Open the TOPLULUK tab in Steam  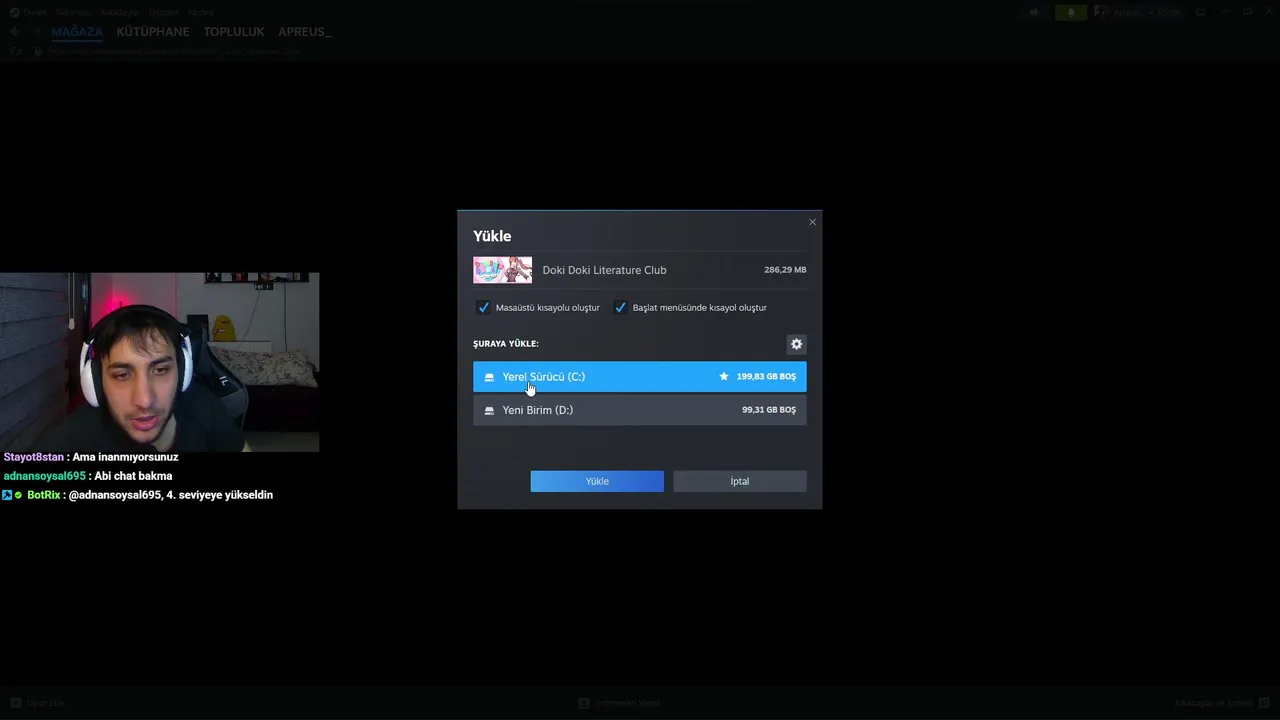click(x=234, y=32)
